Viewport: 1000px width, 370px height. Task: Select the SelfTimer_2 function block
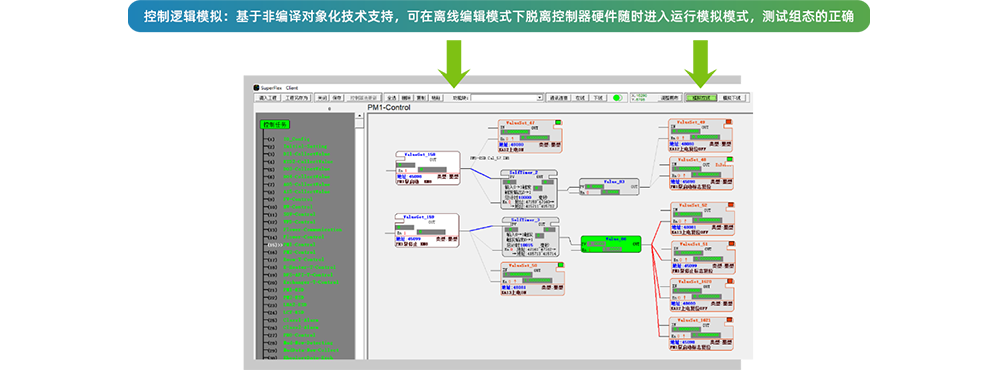coord(529,189)
